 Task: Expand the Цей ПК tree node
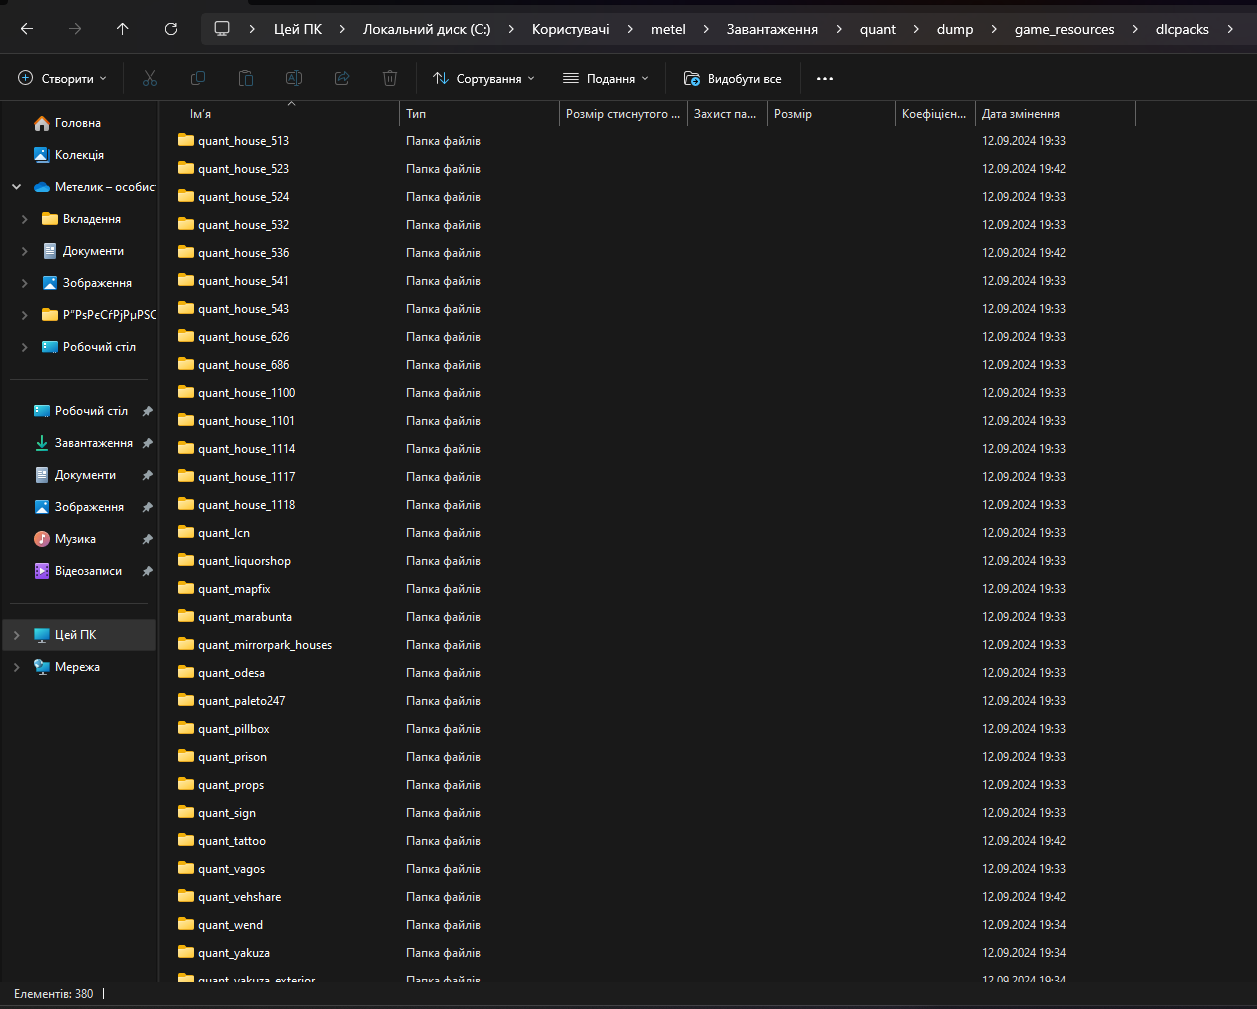click(16, 635)
